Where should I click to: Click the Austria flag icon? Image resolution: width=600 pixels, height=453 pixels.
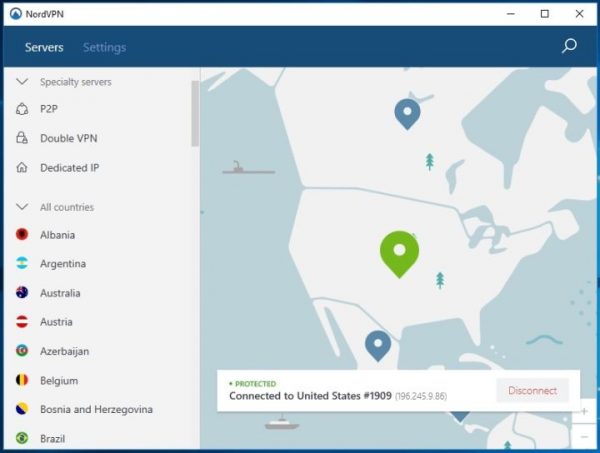click(x=22, y=322)
